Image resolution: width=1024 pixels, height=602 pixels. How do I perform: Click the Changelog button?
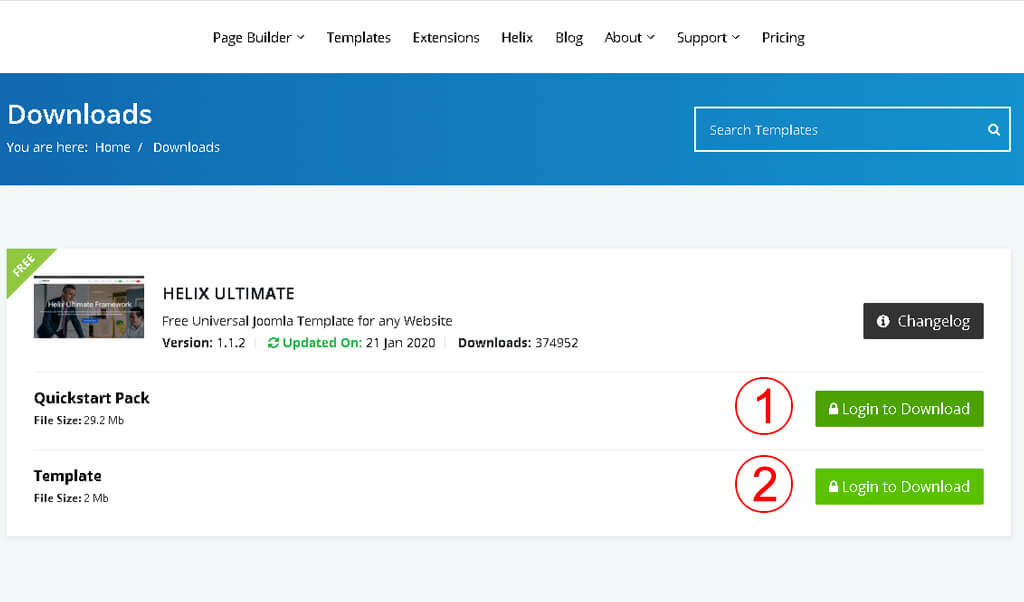(x=923, y=321)
